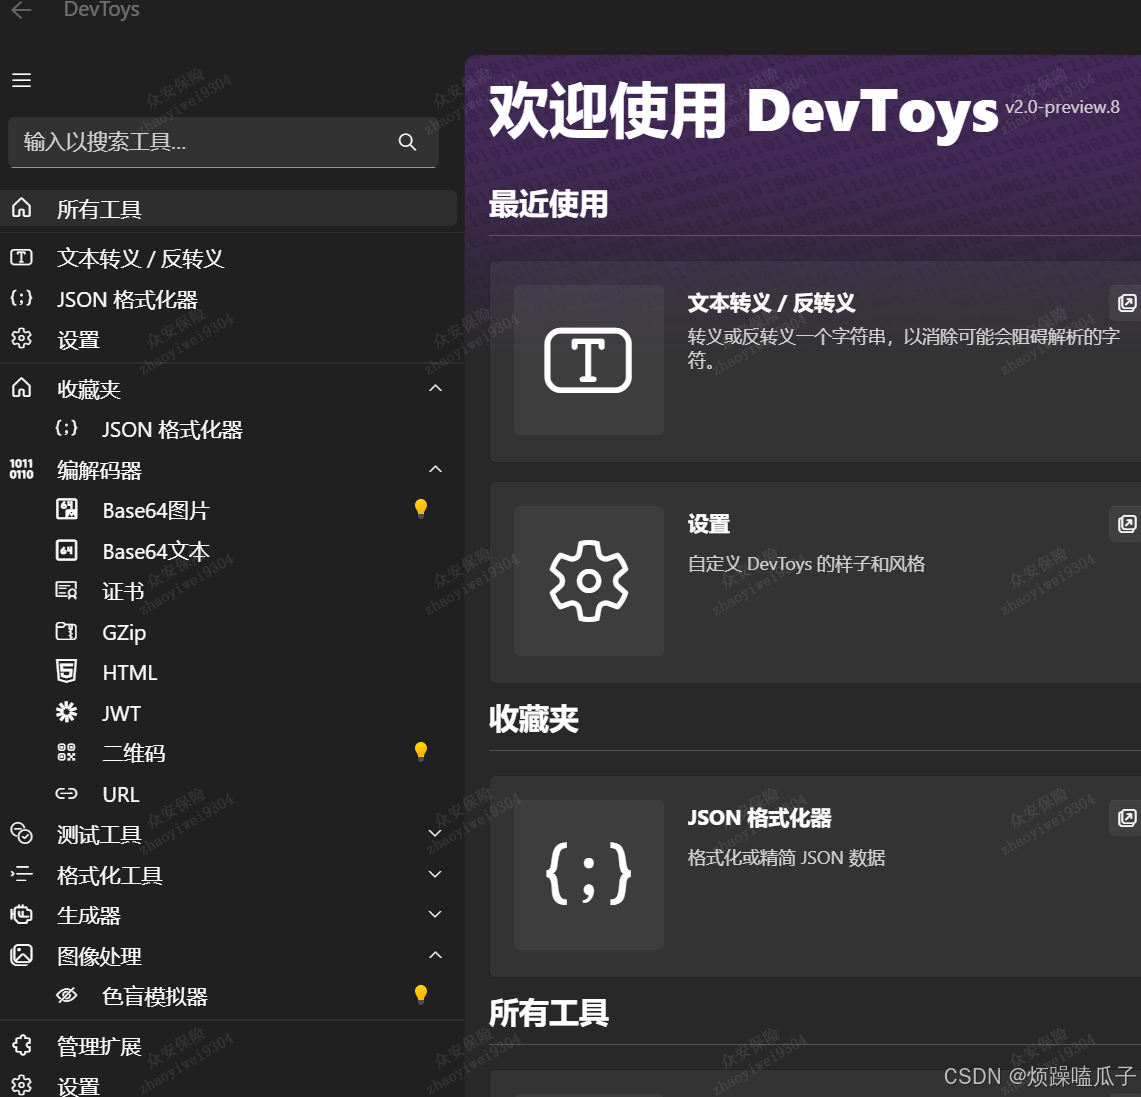Open the URL encoder tool

(x=228, y=794)
